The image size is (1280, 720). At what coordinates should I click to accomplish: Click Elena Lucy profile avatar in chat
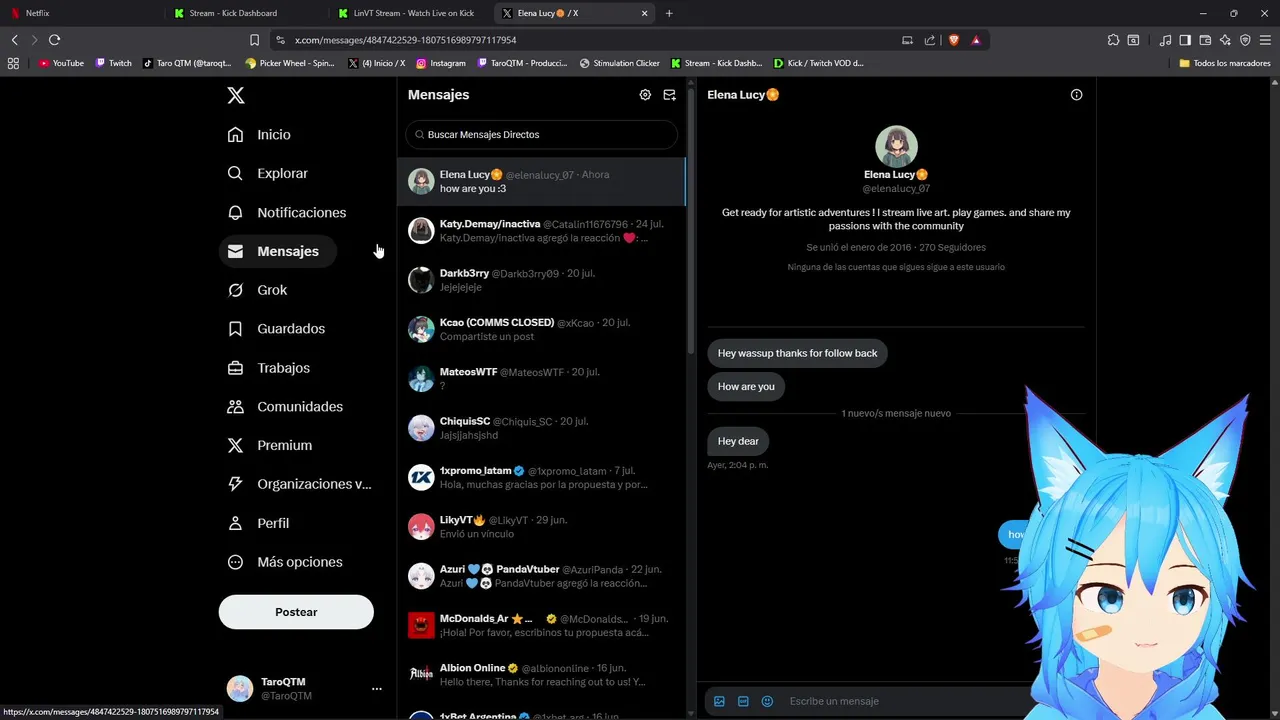point(896,147)
